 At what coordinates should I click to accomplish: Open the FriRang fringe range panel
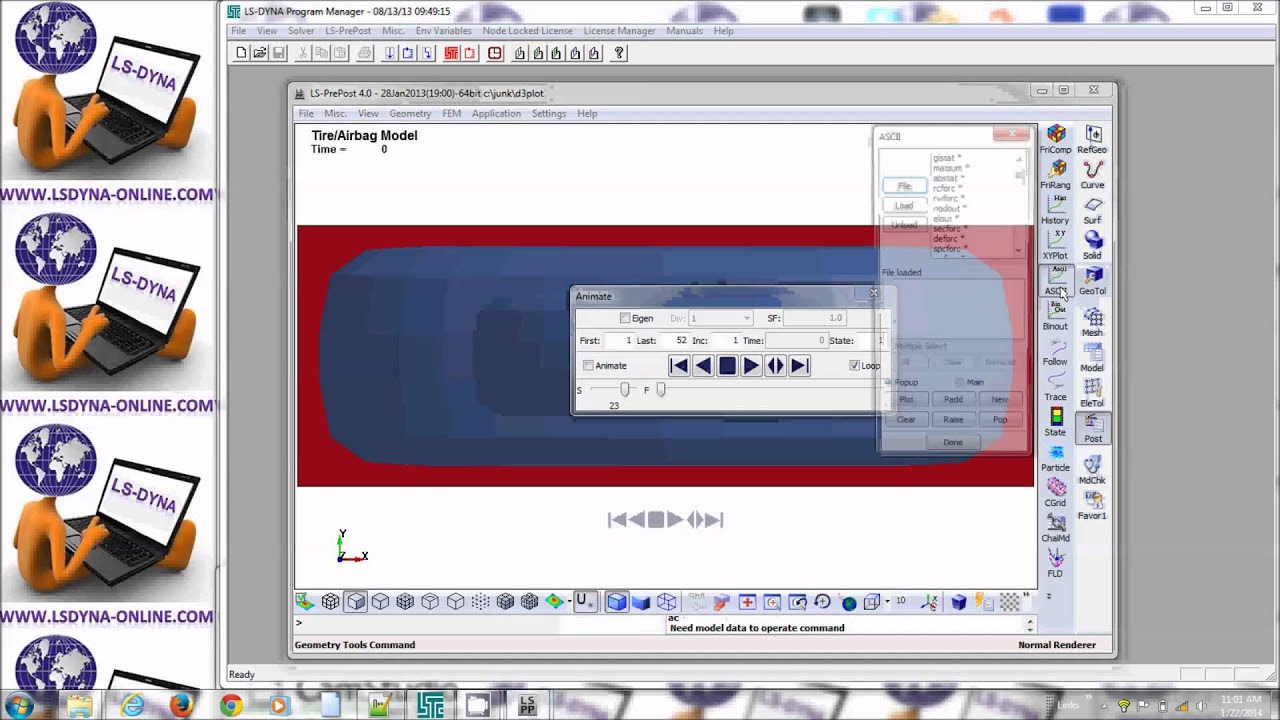pos(1055,174)
